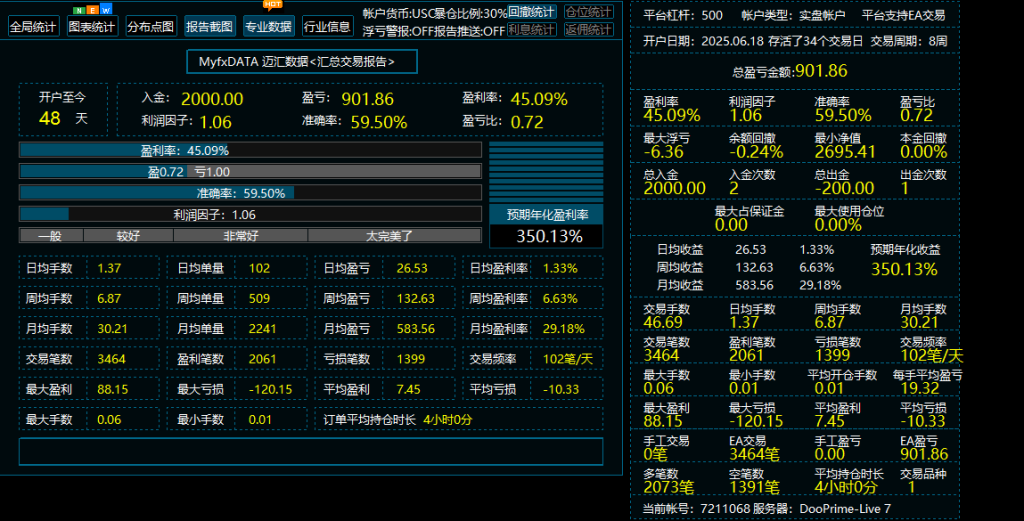Click the 准确率 59.50% progress bar

pos(250,193)
